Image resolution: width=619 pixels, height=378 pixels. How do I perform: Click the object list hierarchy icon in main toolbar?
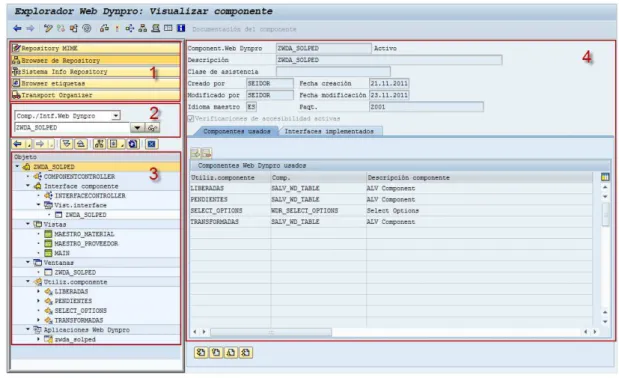click(x=143, y=28)
